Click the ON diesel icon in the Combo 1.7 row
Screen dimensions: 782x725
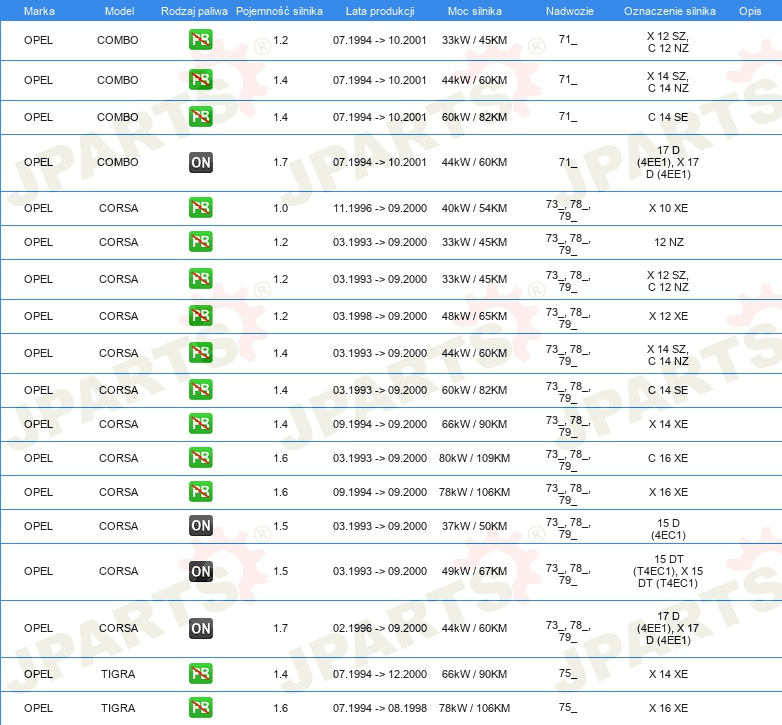[200, 162]
